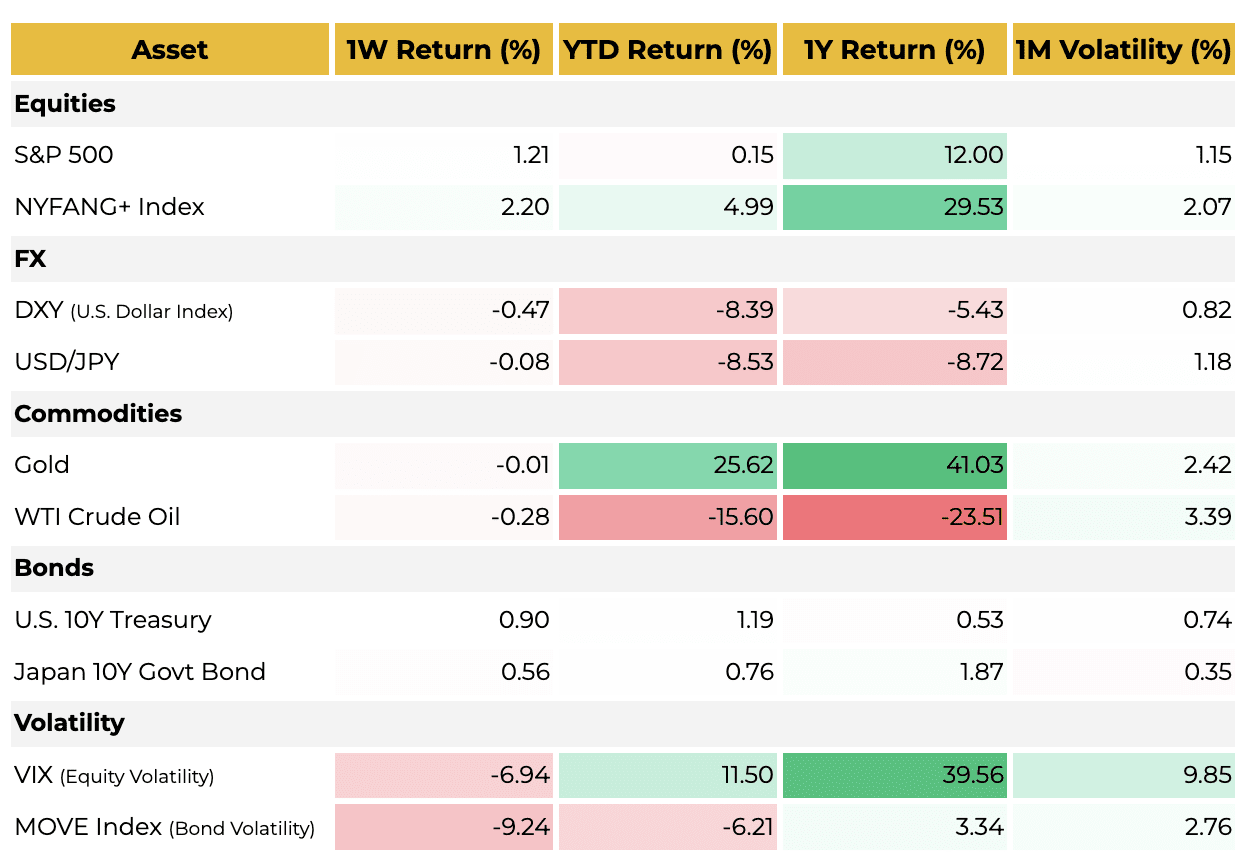Select the MOVE Index 1W return -9.24
This screenshot has height=864, width=1248.
444,827
